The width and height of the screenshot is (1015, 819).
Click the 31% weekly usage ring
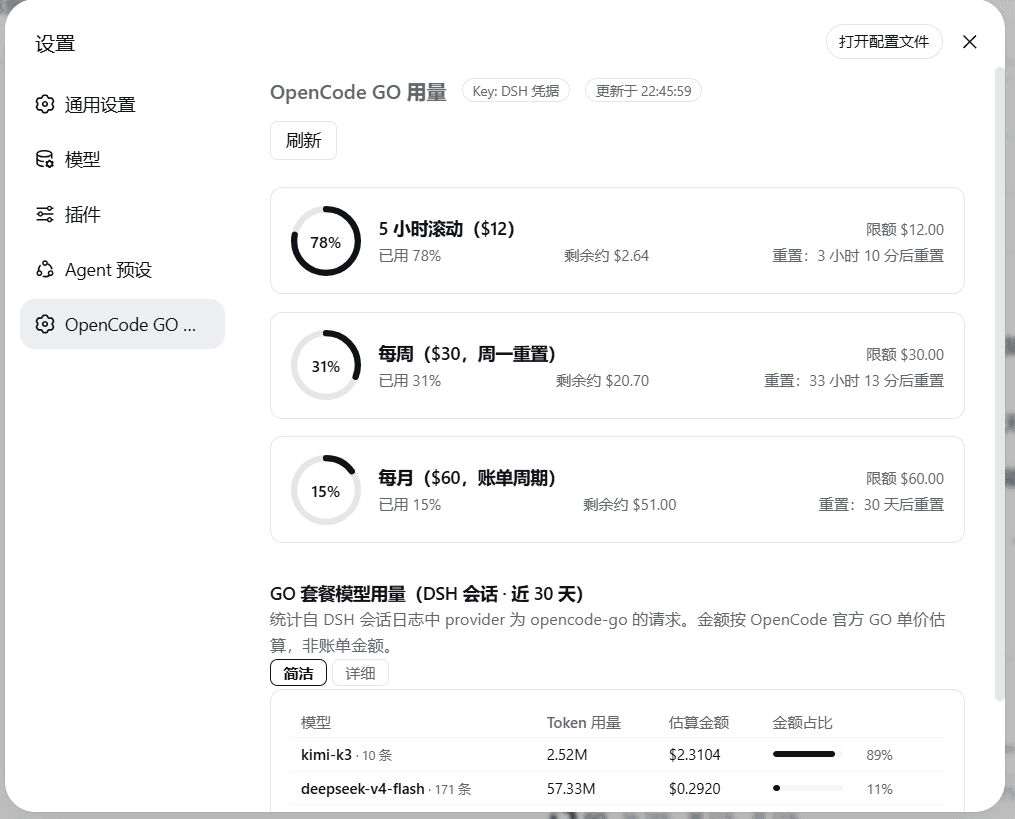tap(326, 366)
